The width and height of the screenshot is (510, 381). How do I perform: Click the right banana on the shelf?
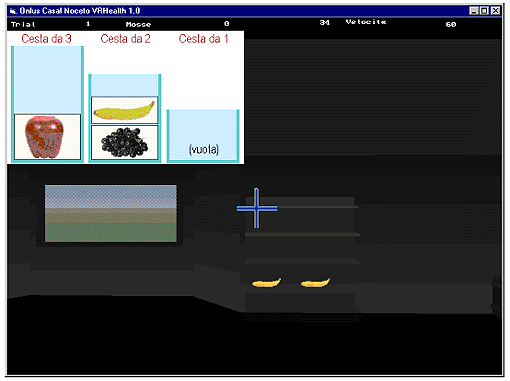tap(315, 283)
